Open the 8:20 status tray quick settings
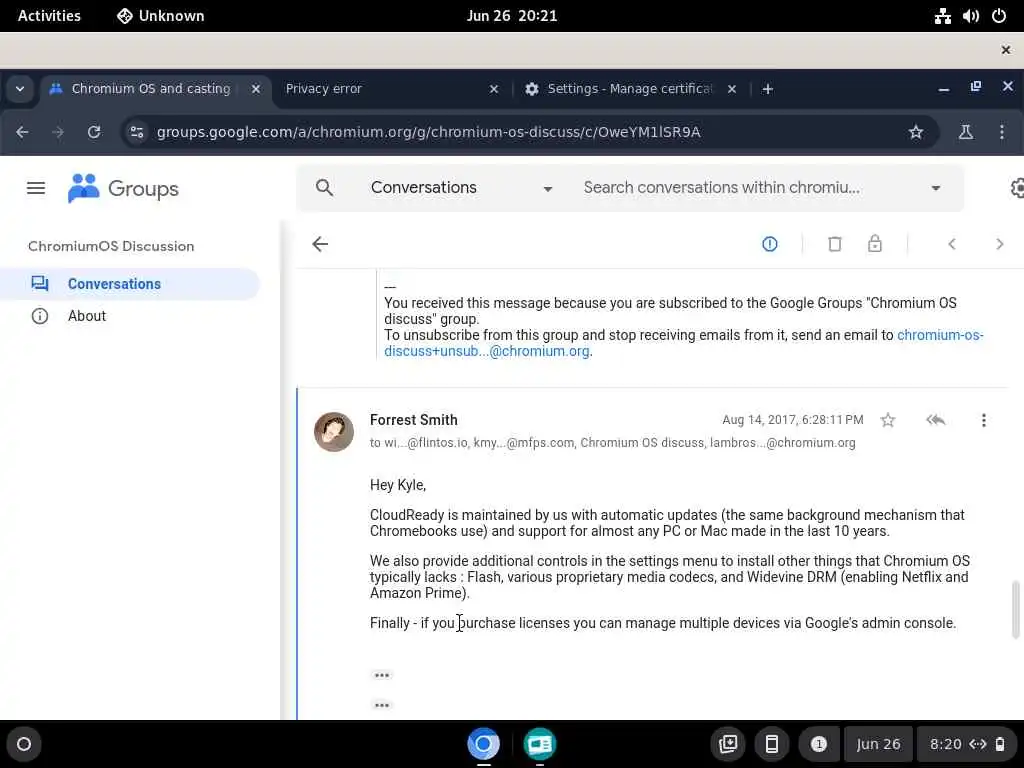This screenshot has width=1024, height=768. [967, 744]
